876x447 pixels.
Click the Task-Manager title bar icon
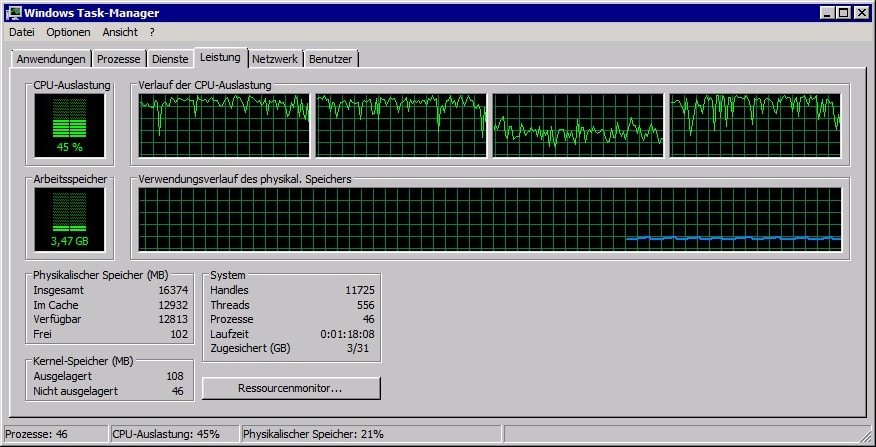coord(13,12)
